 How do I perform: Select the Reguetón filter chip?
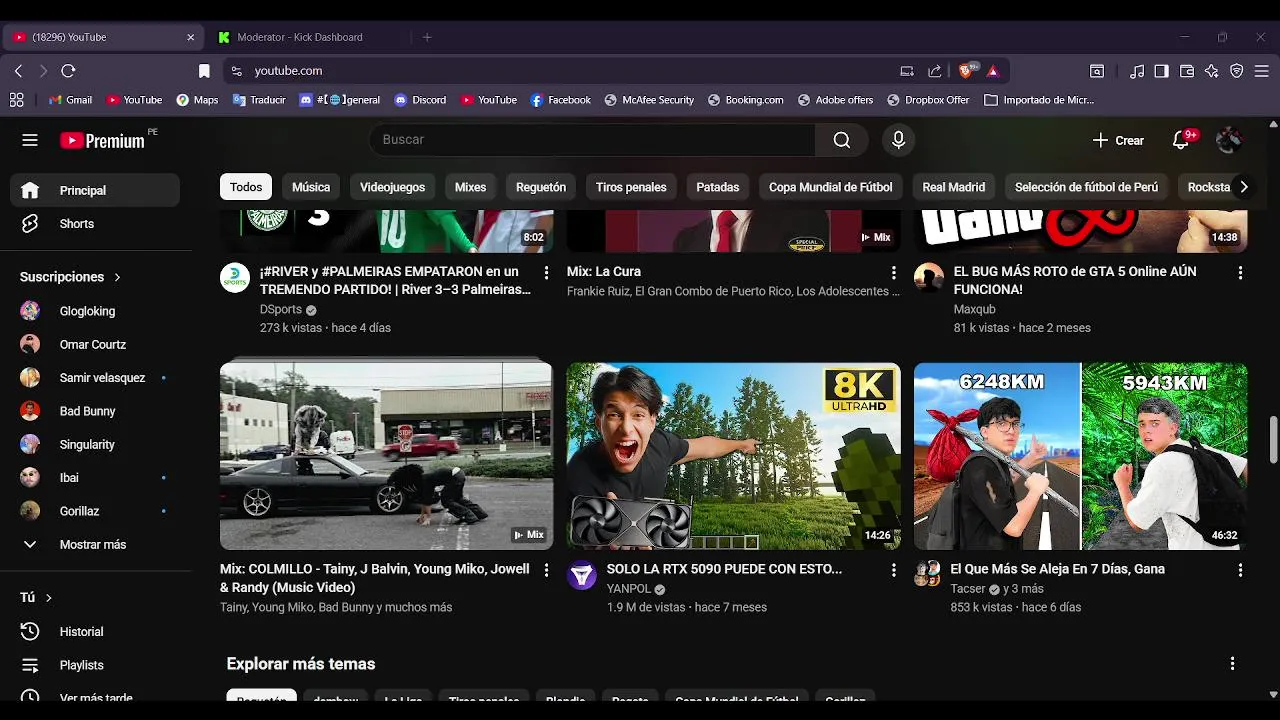[541, 187]
